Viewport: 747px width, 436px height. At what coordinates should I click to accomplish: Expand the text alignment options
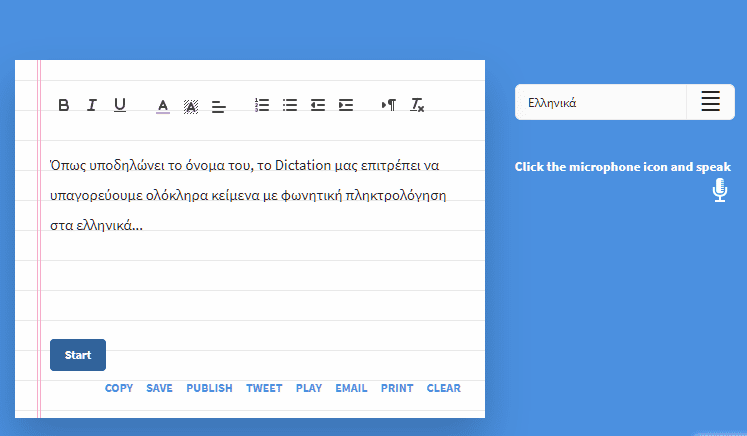[x=219, y=105]
